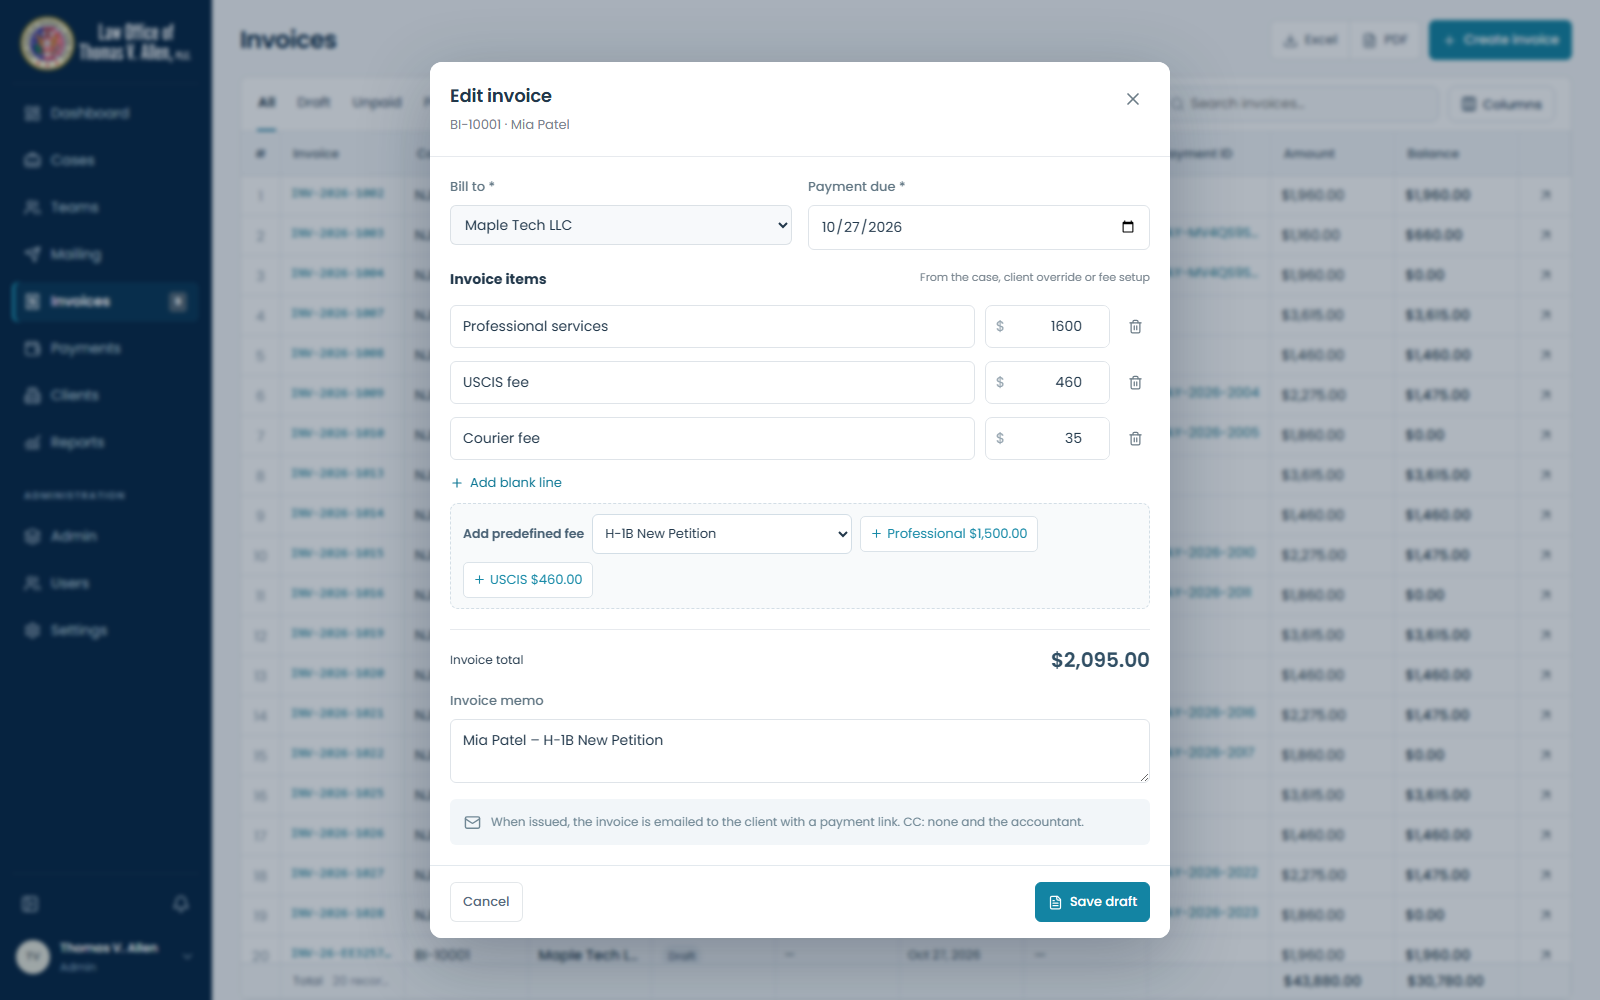Add USCIS $460.00 predefined fee
The width and height of the screenshot is (1600, 1000).
(528, 580)
